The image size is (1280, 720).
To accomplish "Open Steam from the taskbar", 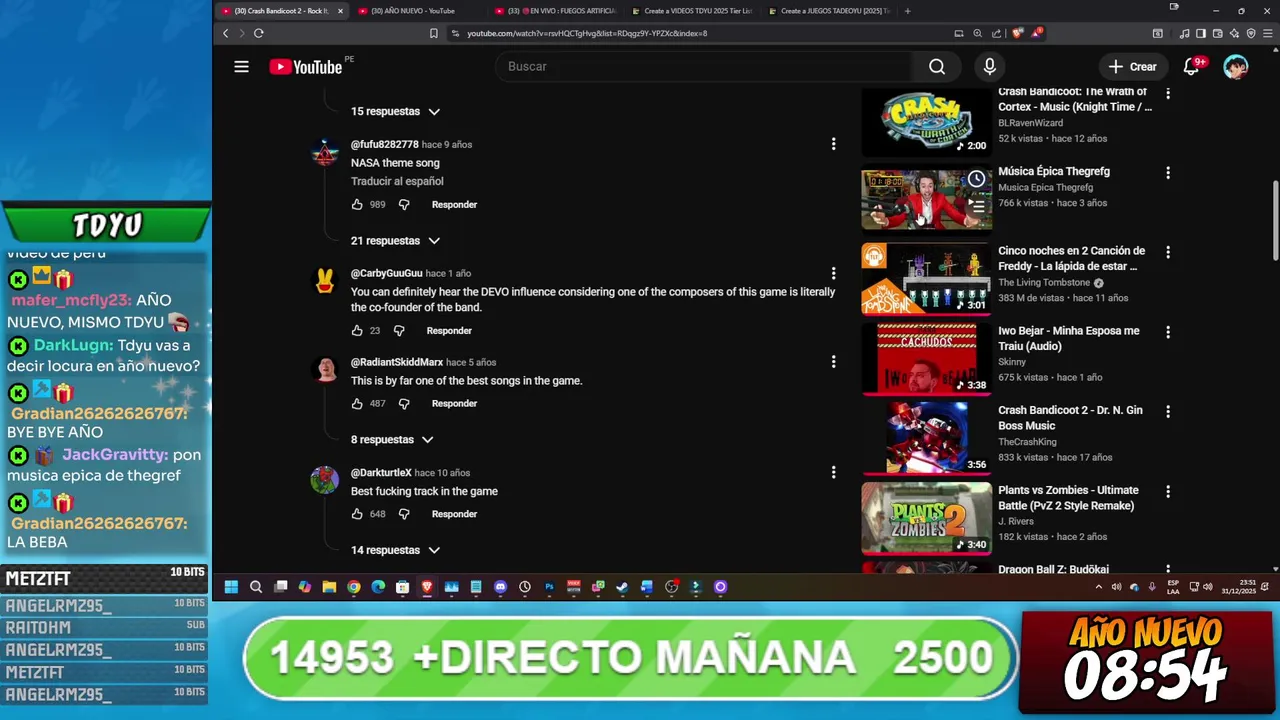I will [x=622, y=587].
